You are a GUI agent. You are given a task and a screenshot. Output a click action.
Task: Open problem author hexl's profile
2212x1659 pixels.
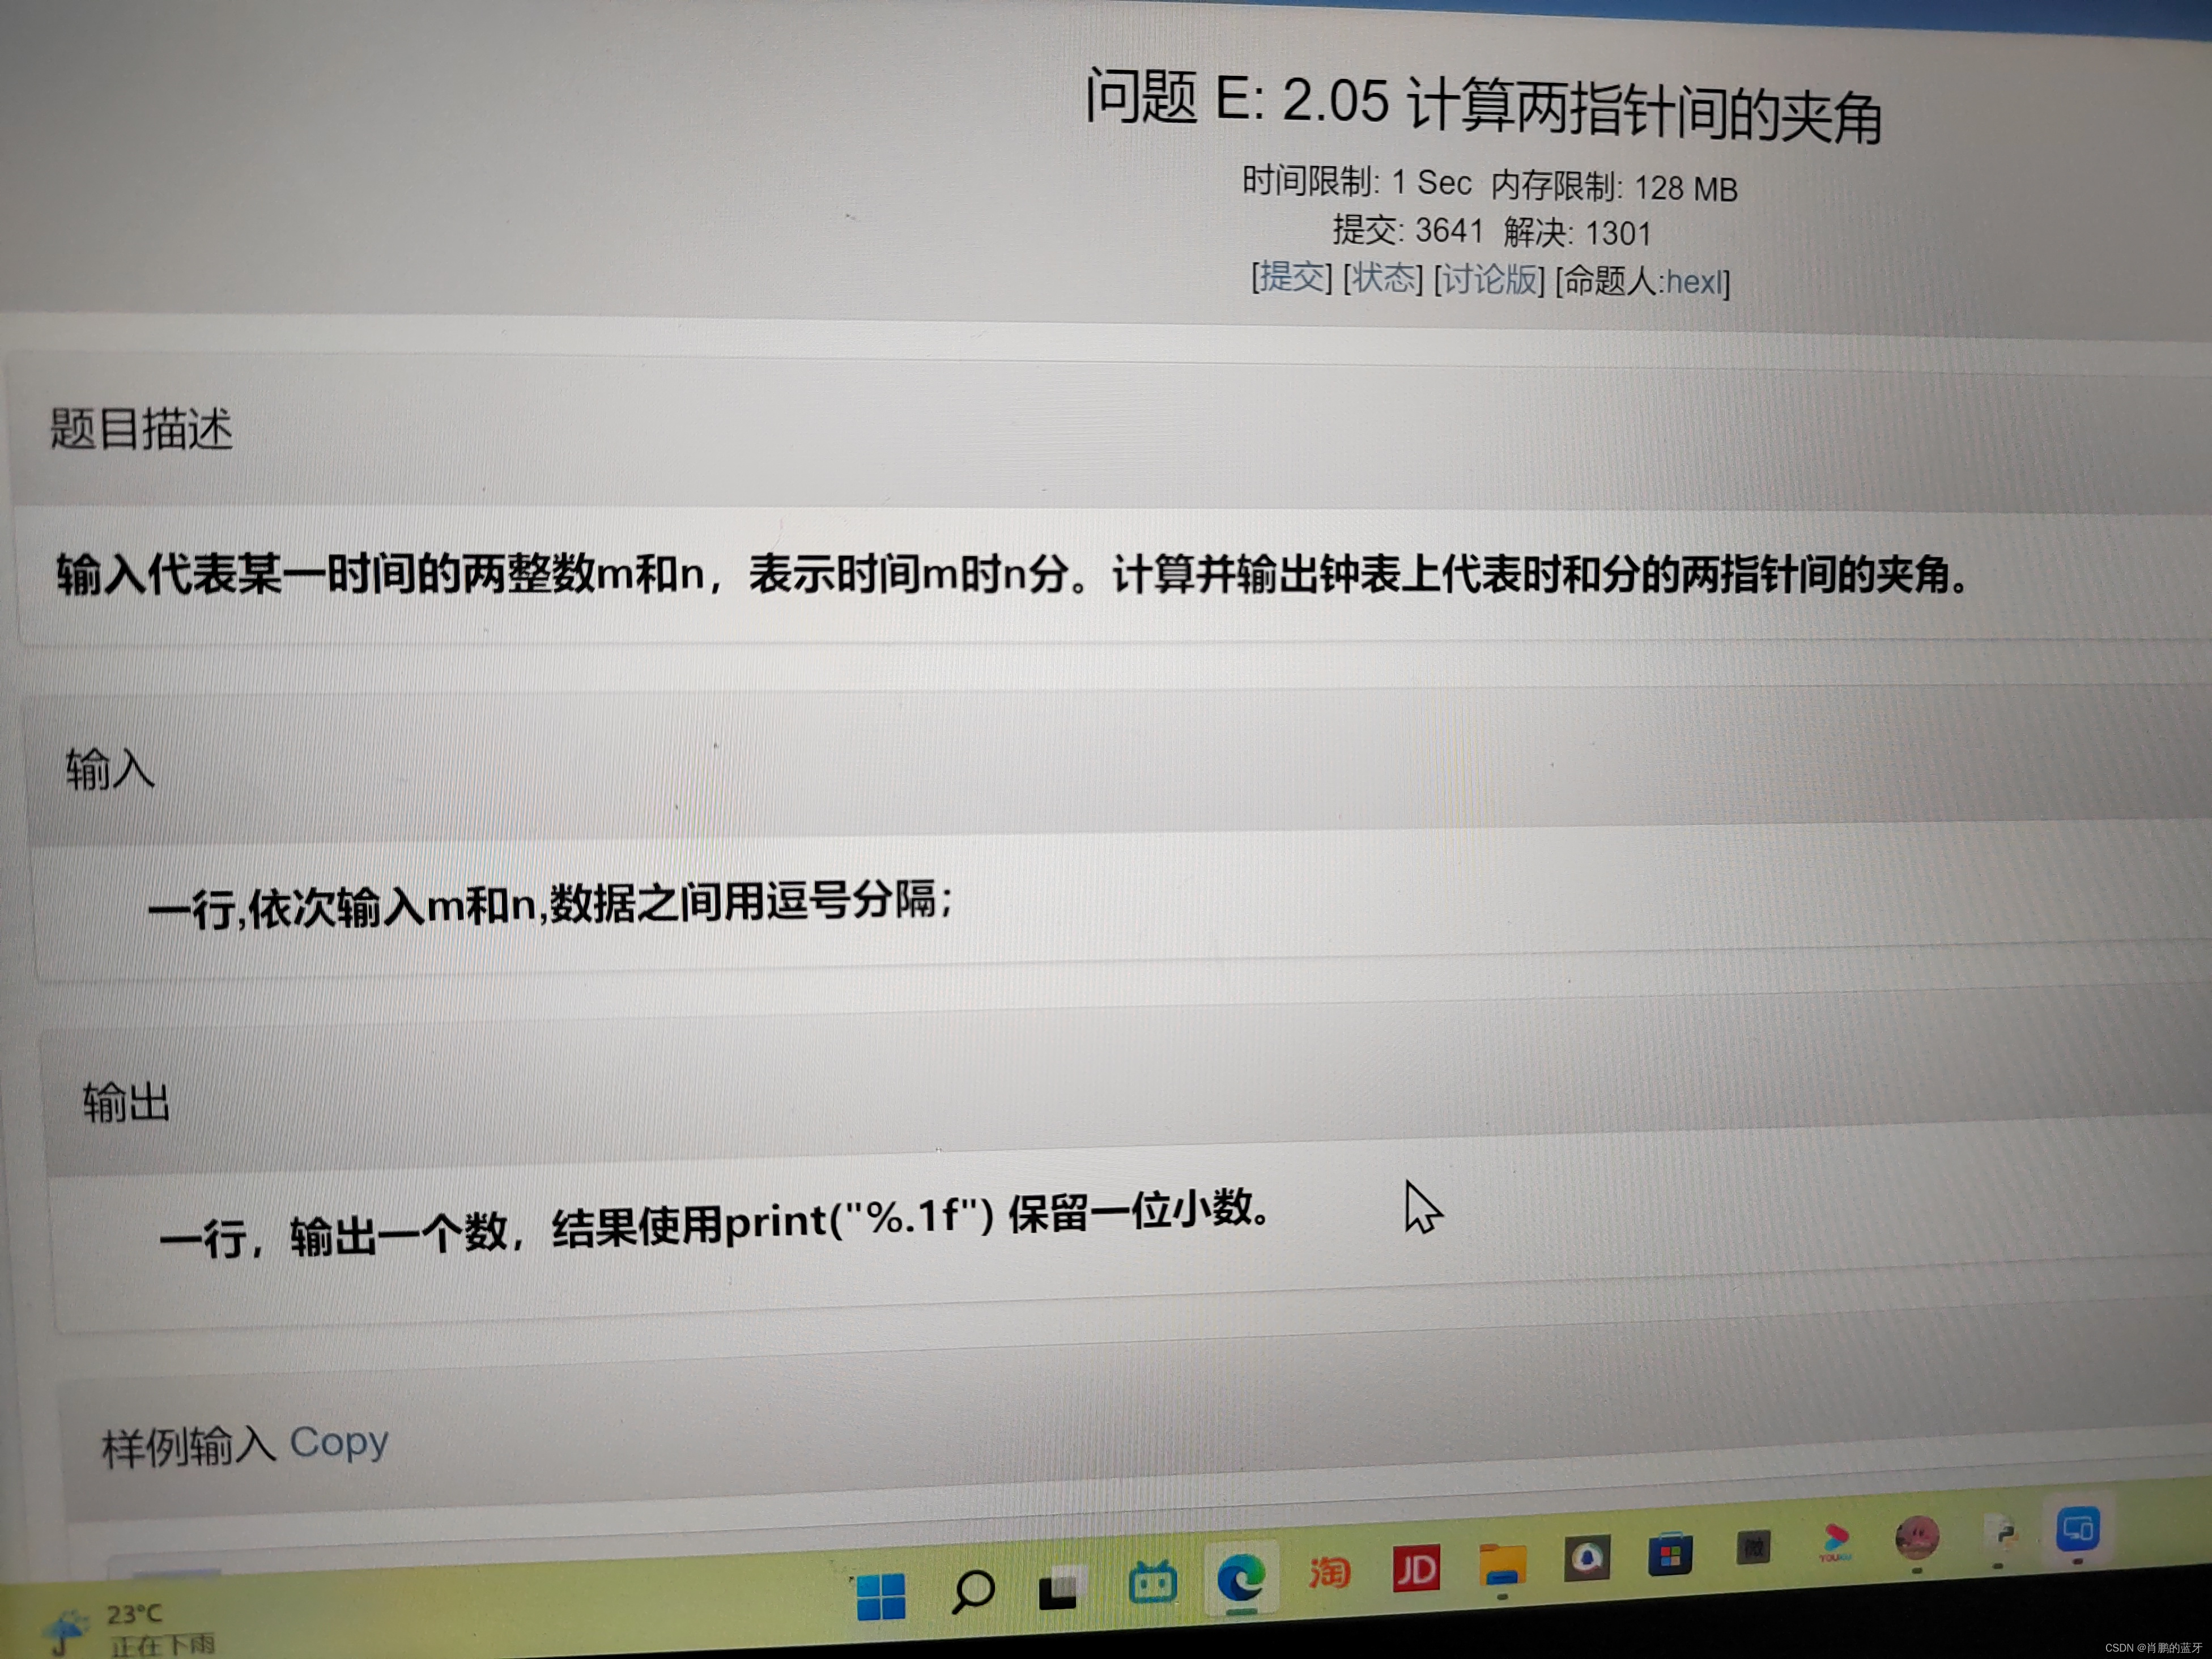point(1695,282)
